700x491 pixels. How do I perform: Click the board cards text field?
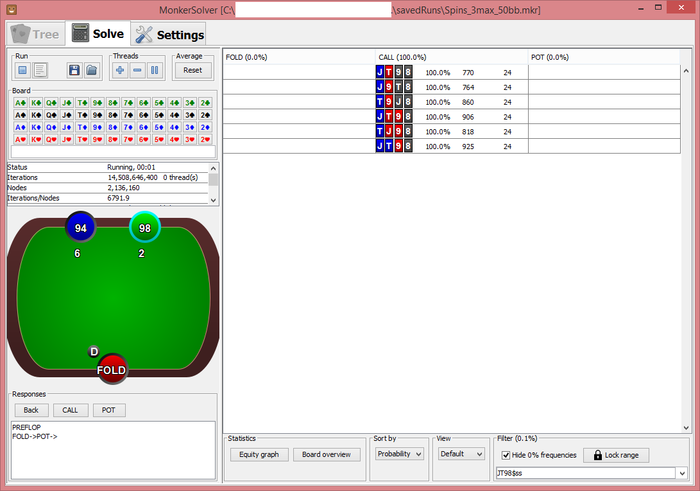[113, 152]
